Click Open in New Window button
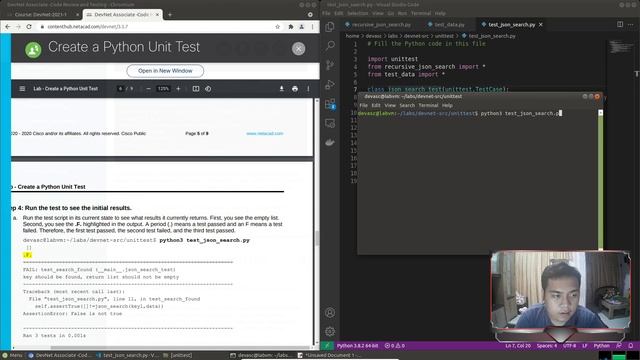 point(165,71)
